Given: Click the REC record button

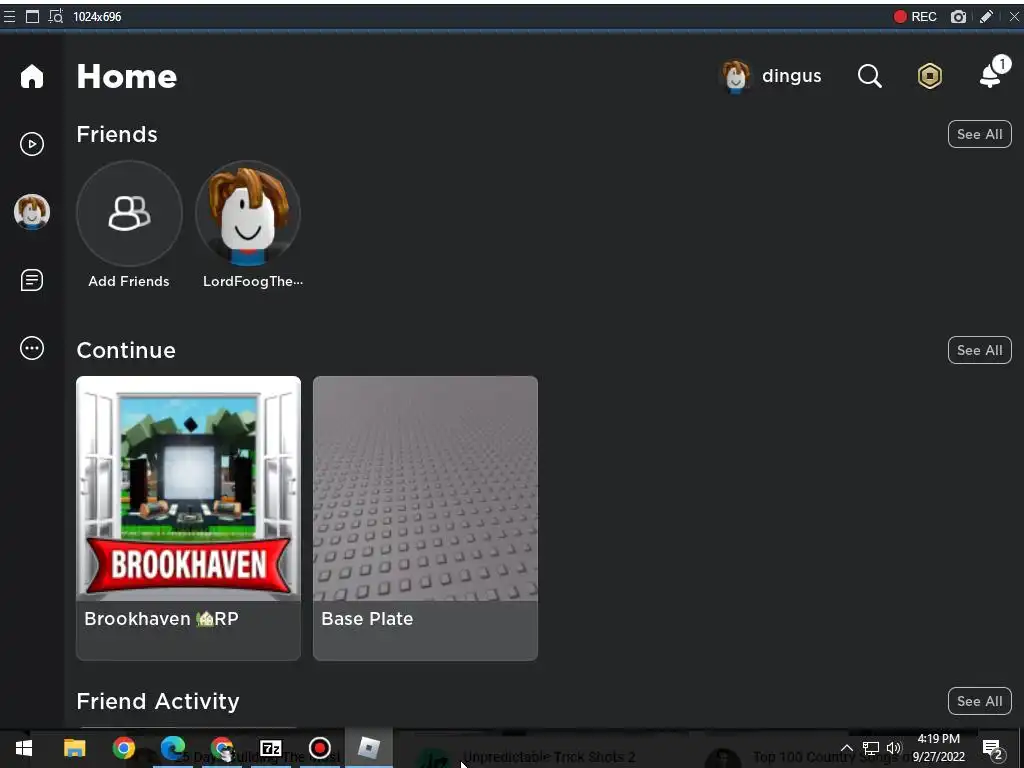Looking at the screenshot, I should click(915, 16).
